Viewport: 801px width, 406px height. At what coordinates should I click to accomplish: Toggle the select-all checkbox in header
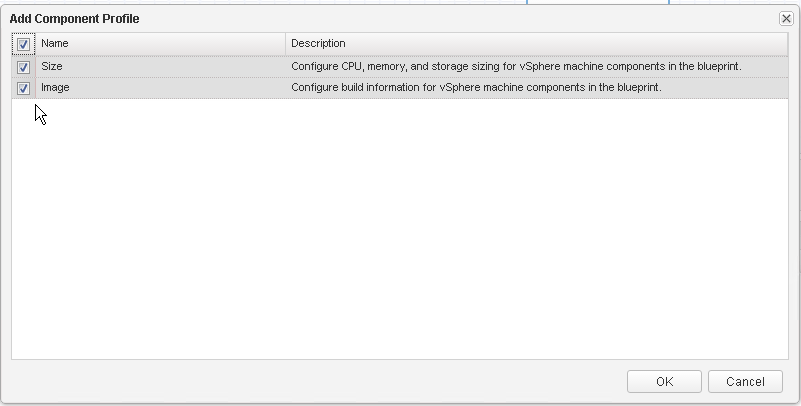tap(23, 44)
